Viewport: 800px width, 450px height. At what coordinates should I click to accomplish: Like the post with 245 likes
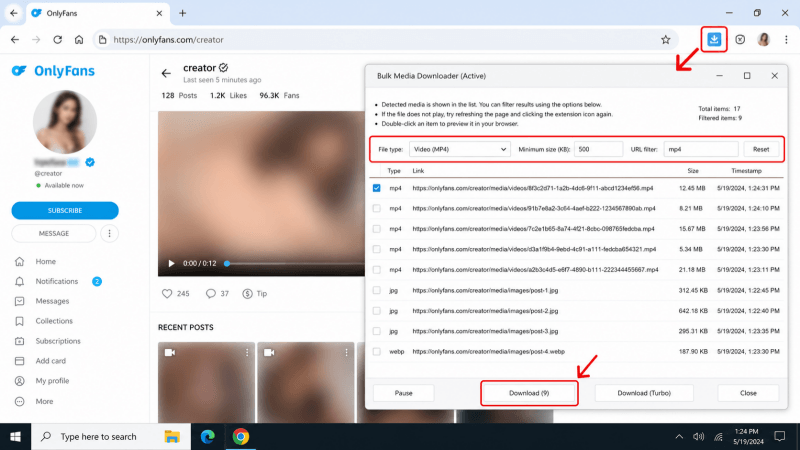(x=167, y=293)
